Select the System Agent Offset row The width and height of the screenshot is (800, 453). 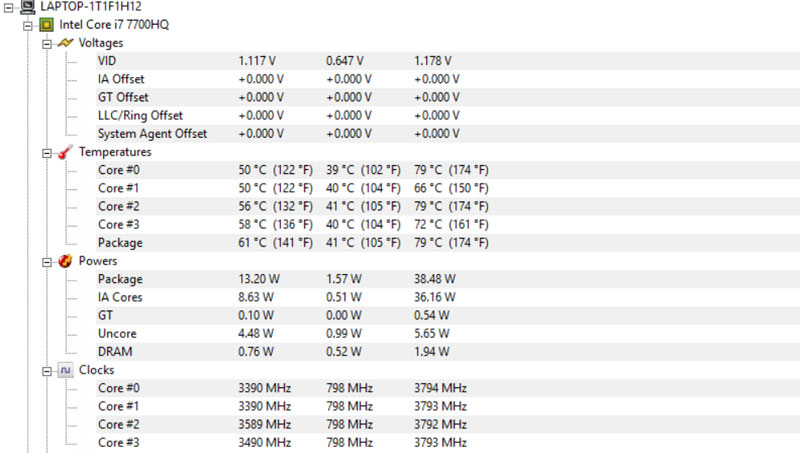pos(448,134)
